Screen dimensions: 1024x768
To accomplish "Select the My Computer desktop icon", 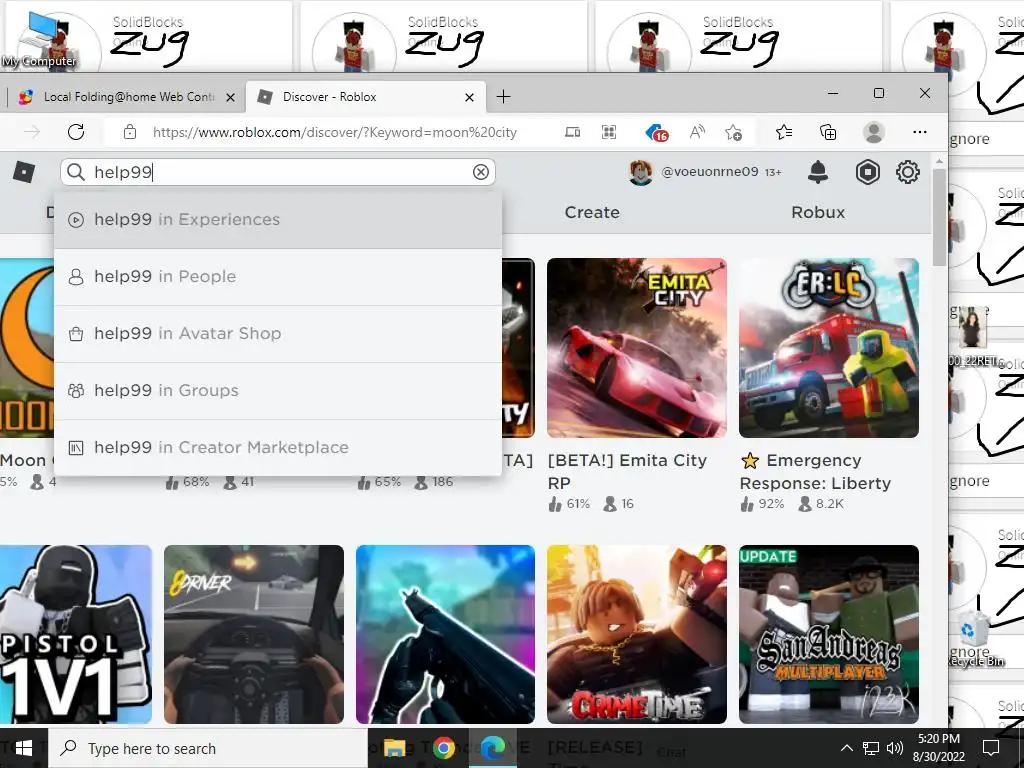I will pos(40,39).
